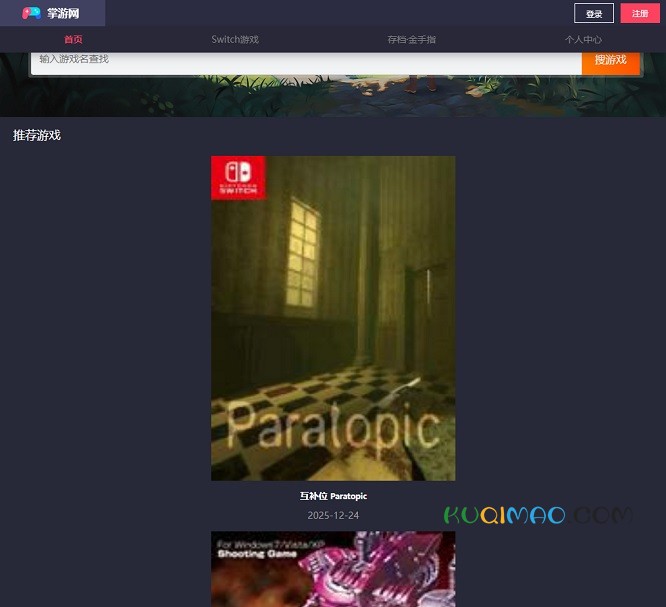Open the Paratopic game cover thumbnail
This screenshot has width=666, height=607.
click(333, 318)
